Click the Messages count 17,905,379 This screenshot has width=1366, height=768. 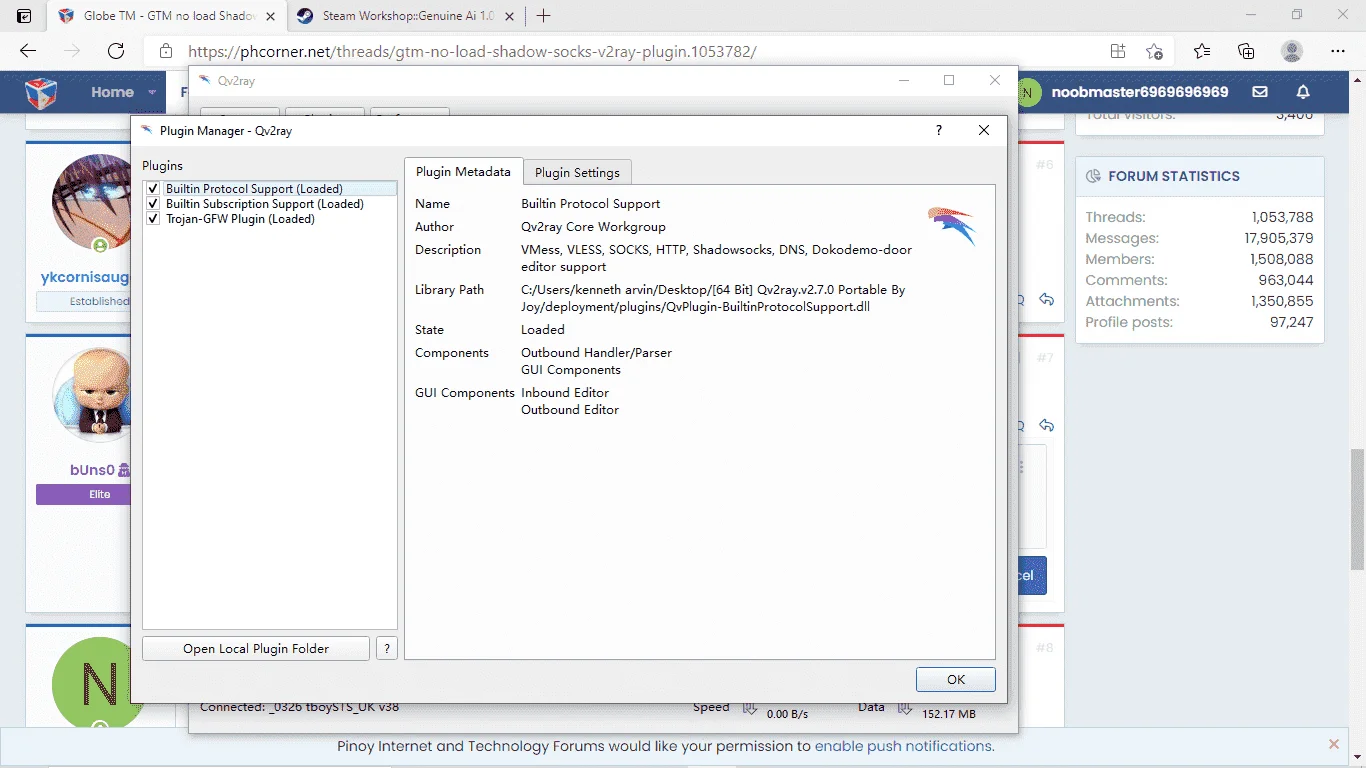1279,238
